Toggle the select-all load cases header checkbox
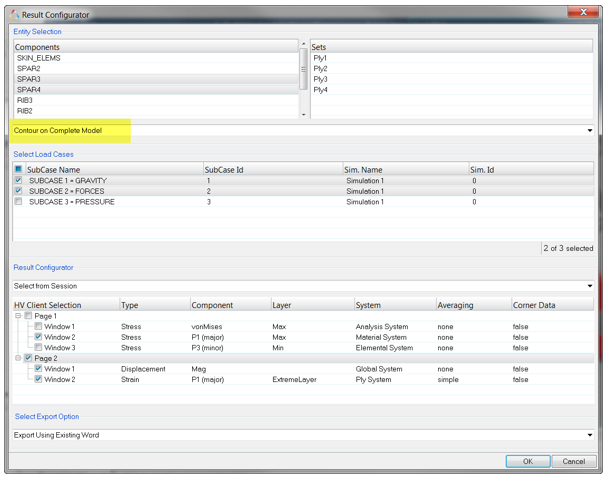The image size is (607, 477). pos(19,170)
